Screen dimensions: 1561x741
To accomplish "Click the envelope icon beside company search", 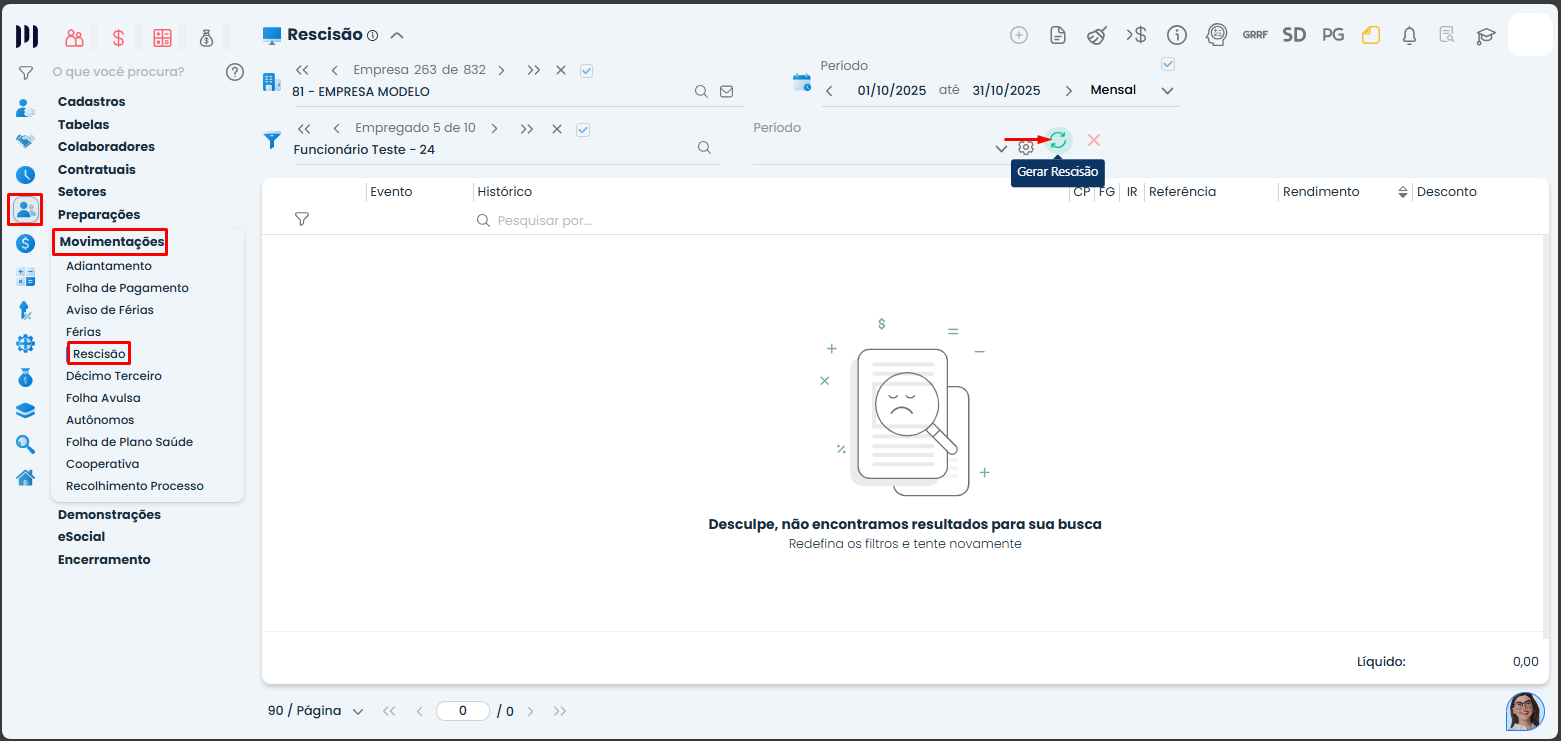I will click(727, 91).
